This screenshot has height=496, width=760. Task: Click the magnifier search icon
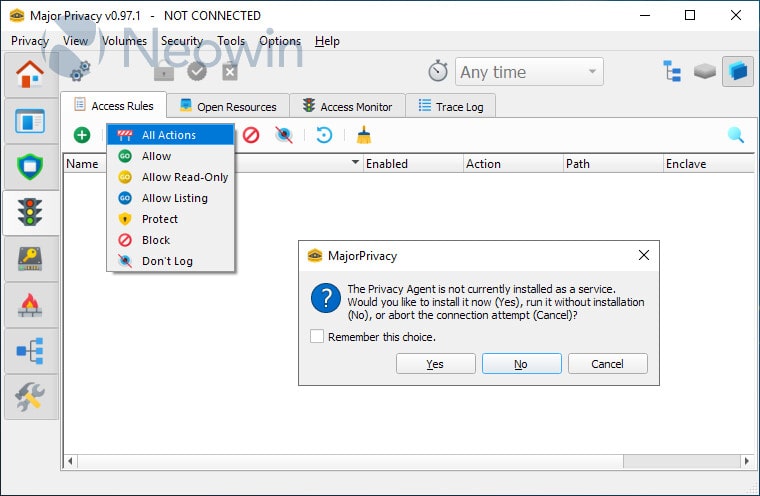(735, 135)
